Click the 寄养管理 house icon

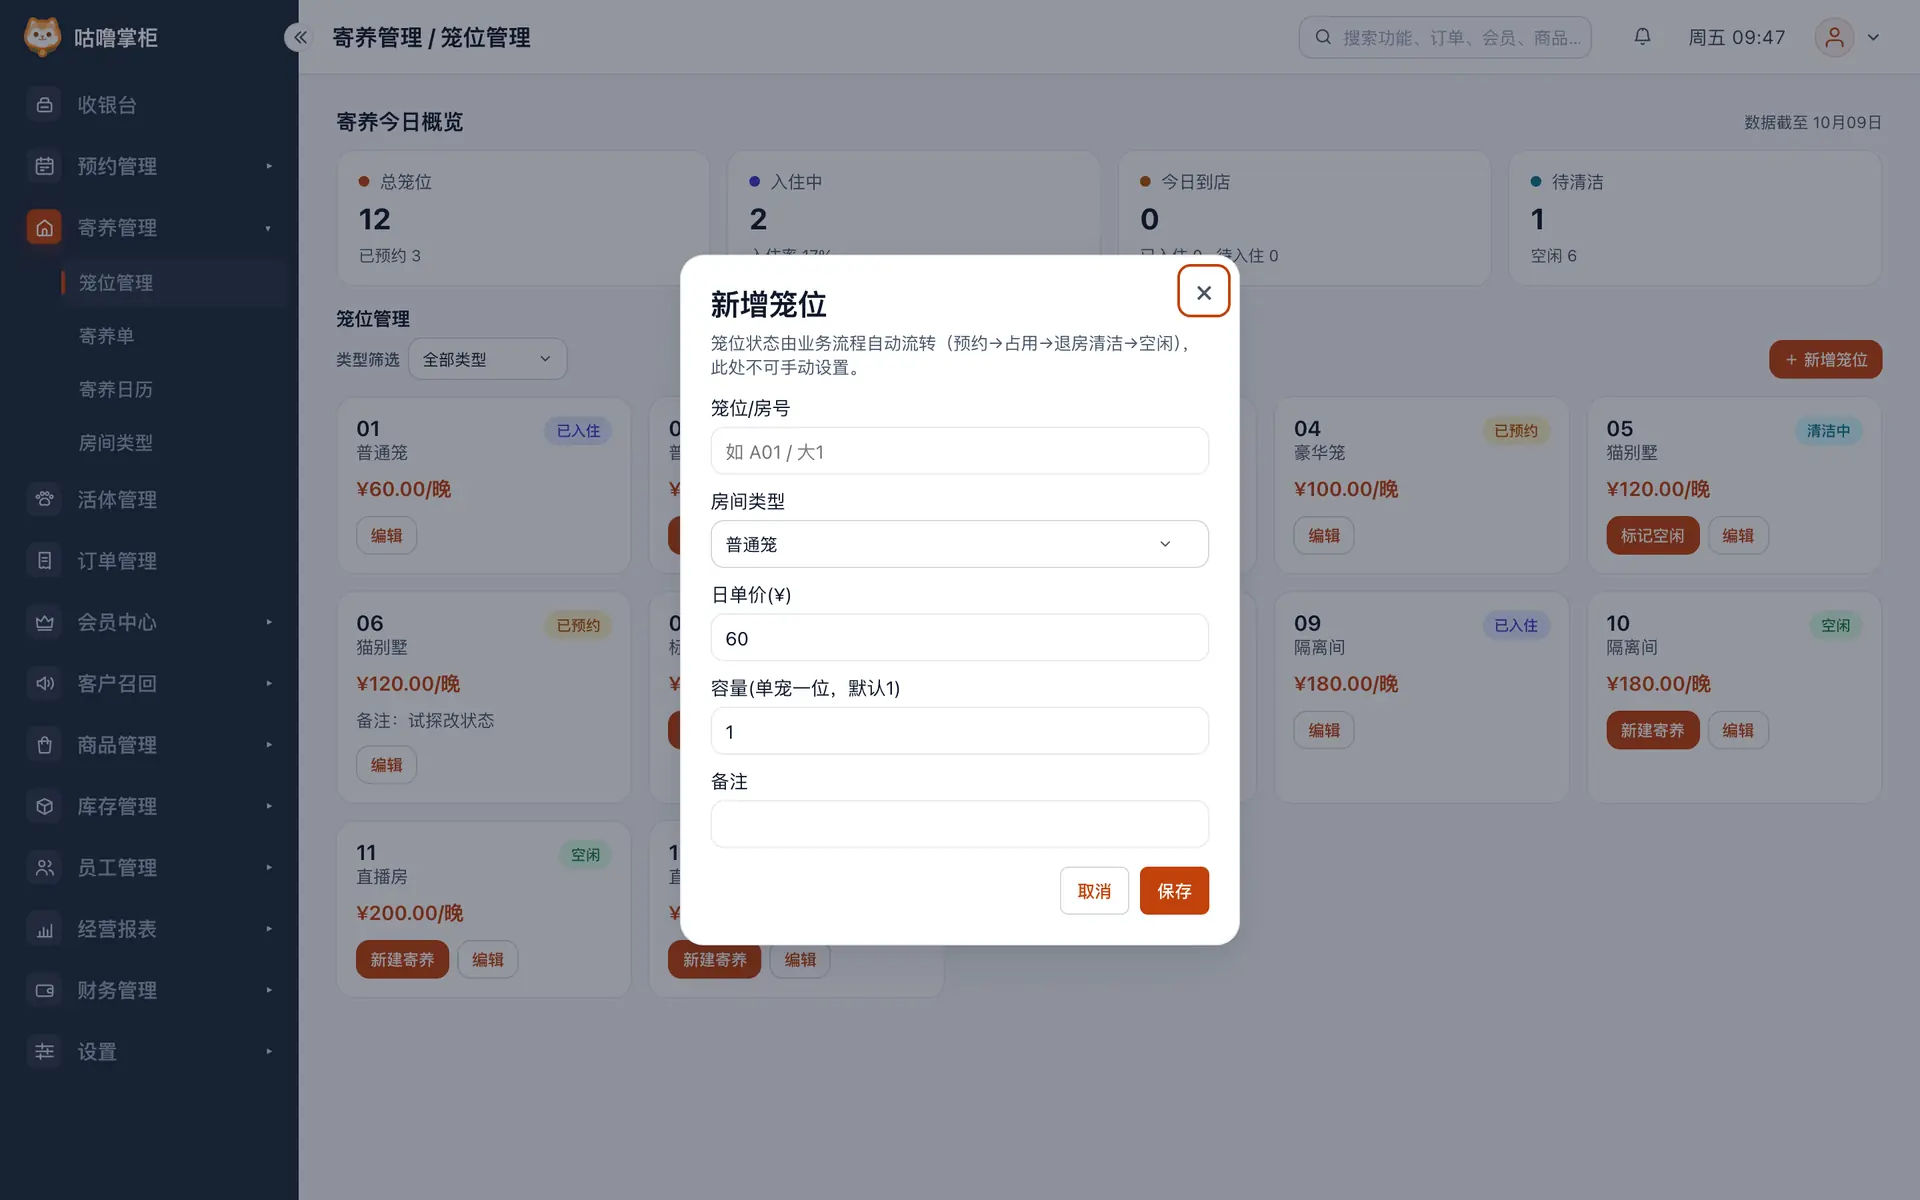click(x=44, y=228)
